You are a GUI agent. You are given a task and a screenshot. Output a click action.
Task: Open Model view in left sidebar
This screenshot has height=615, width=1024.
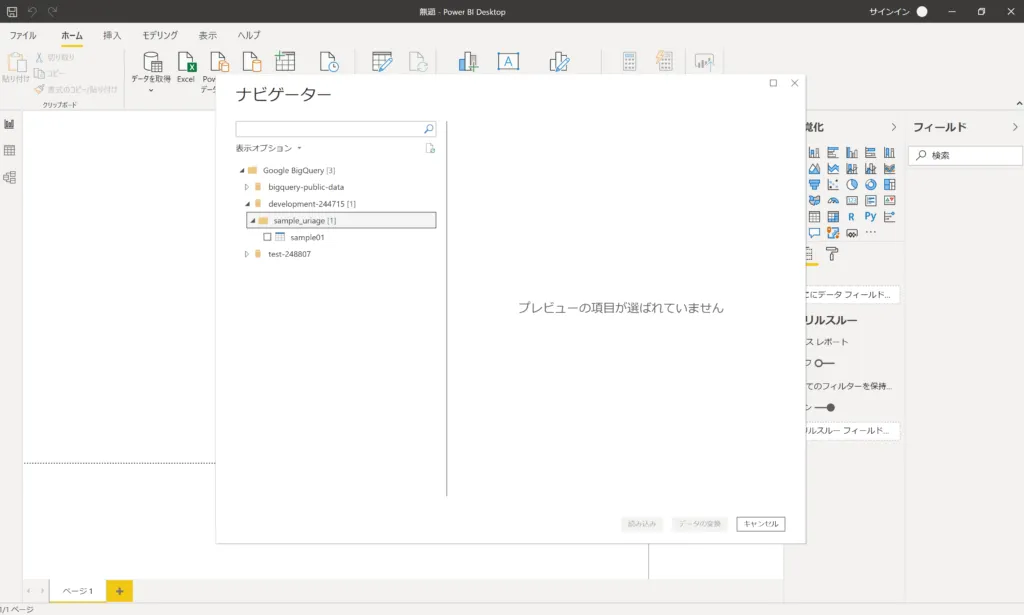click(9, 178)
